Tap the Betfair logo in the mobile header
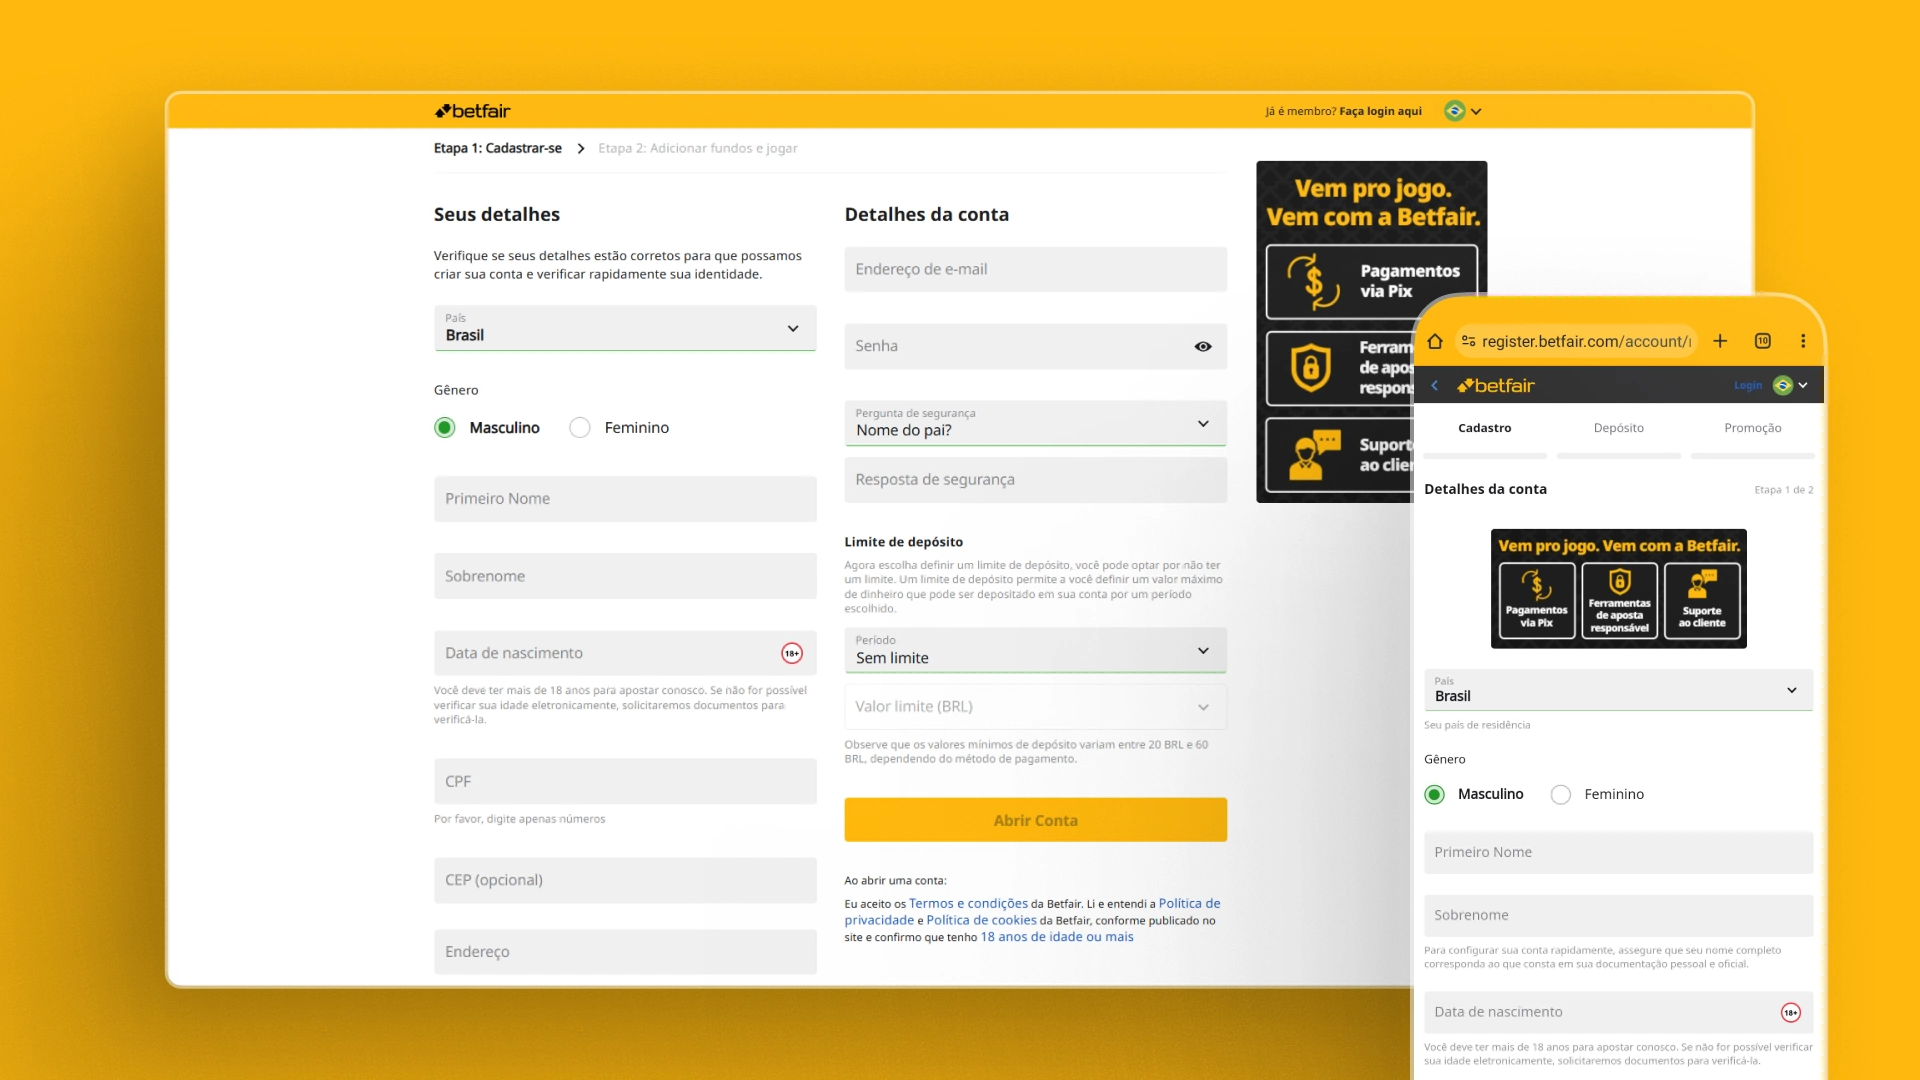The height and width of the screenshot is (1080, 1920). (x=1495, y=385)
